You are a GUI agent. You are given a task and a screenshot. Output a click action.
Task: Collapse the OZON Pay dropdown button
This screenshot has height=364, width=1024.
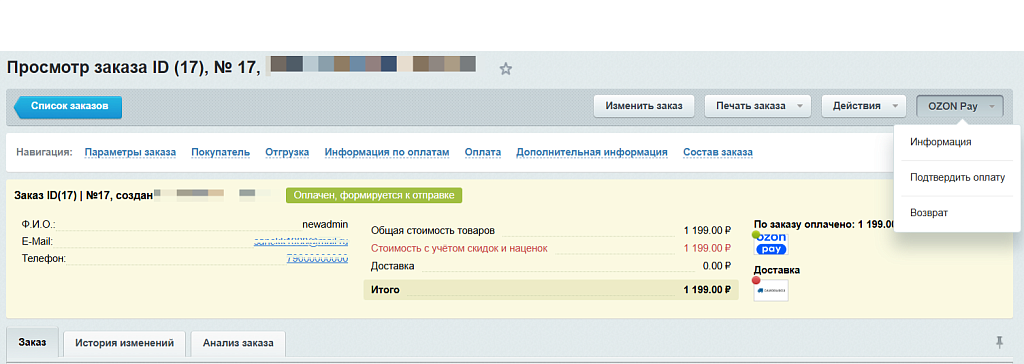coord(959,106)
